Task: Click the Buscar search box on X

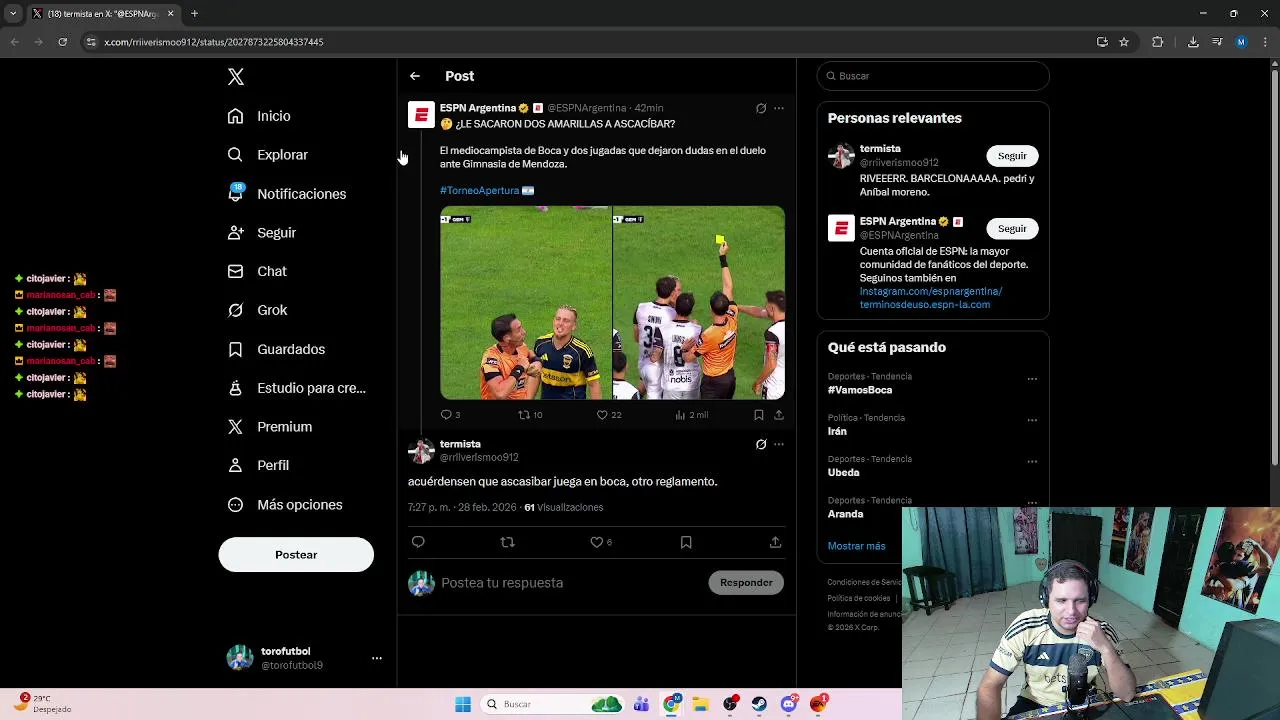Action: tap(933, 76)
